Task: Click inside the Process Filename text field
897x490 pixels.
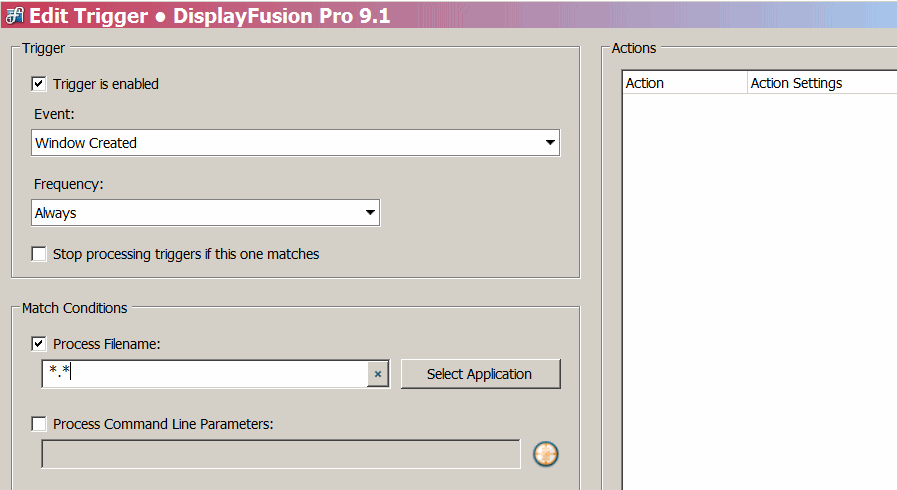Action: (x=205, y=374)
